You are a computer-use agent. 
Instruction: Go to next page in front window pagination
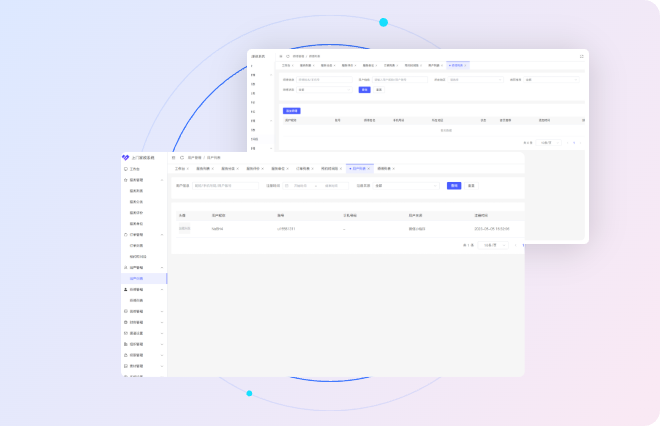522,245
